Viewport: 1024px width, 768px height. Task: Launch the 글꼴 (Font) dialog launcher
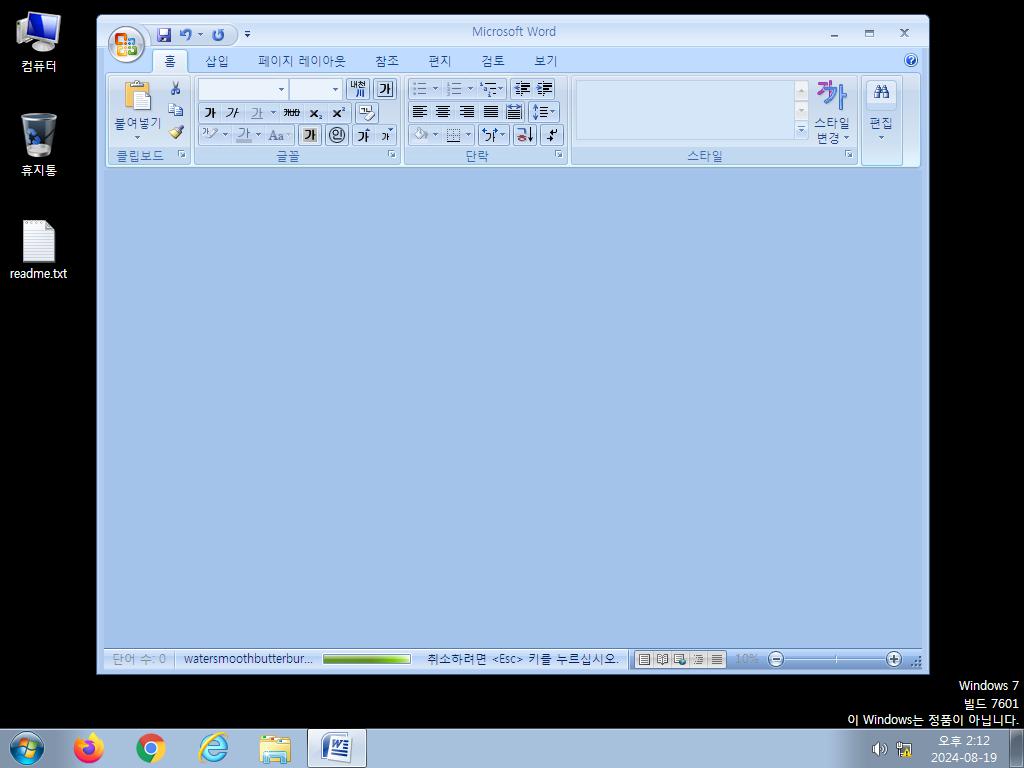392,154
